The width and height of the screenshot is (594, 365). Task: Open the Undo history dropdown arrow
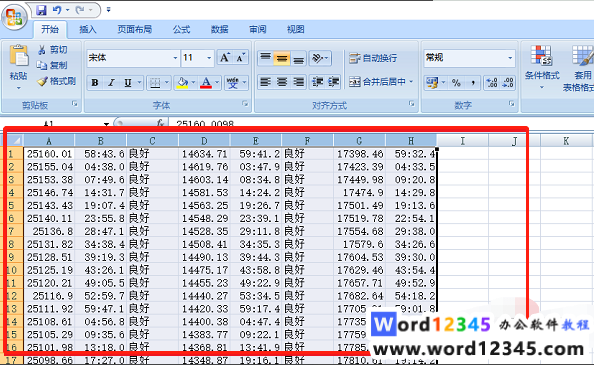tap(67, 10)
